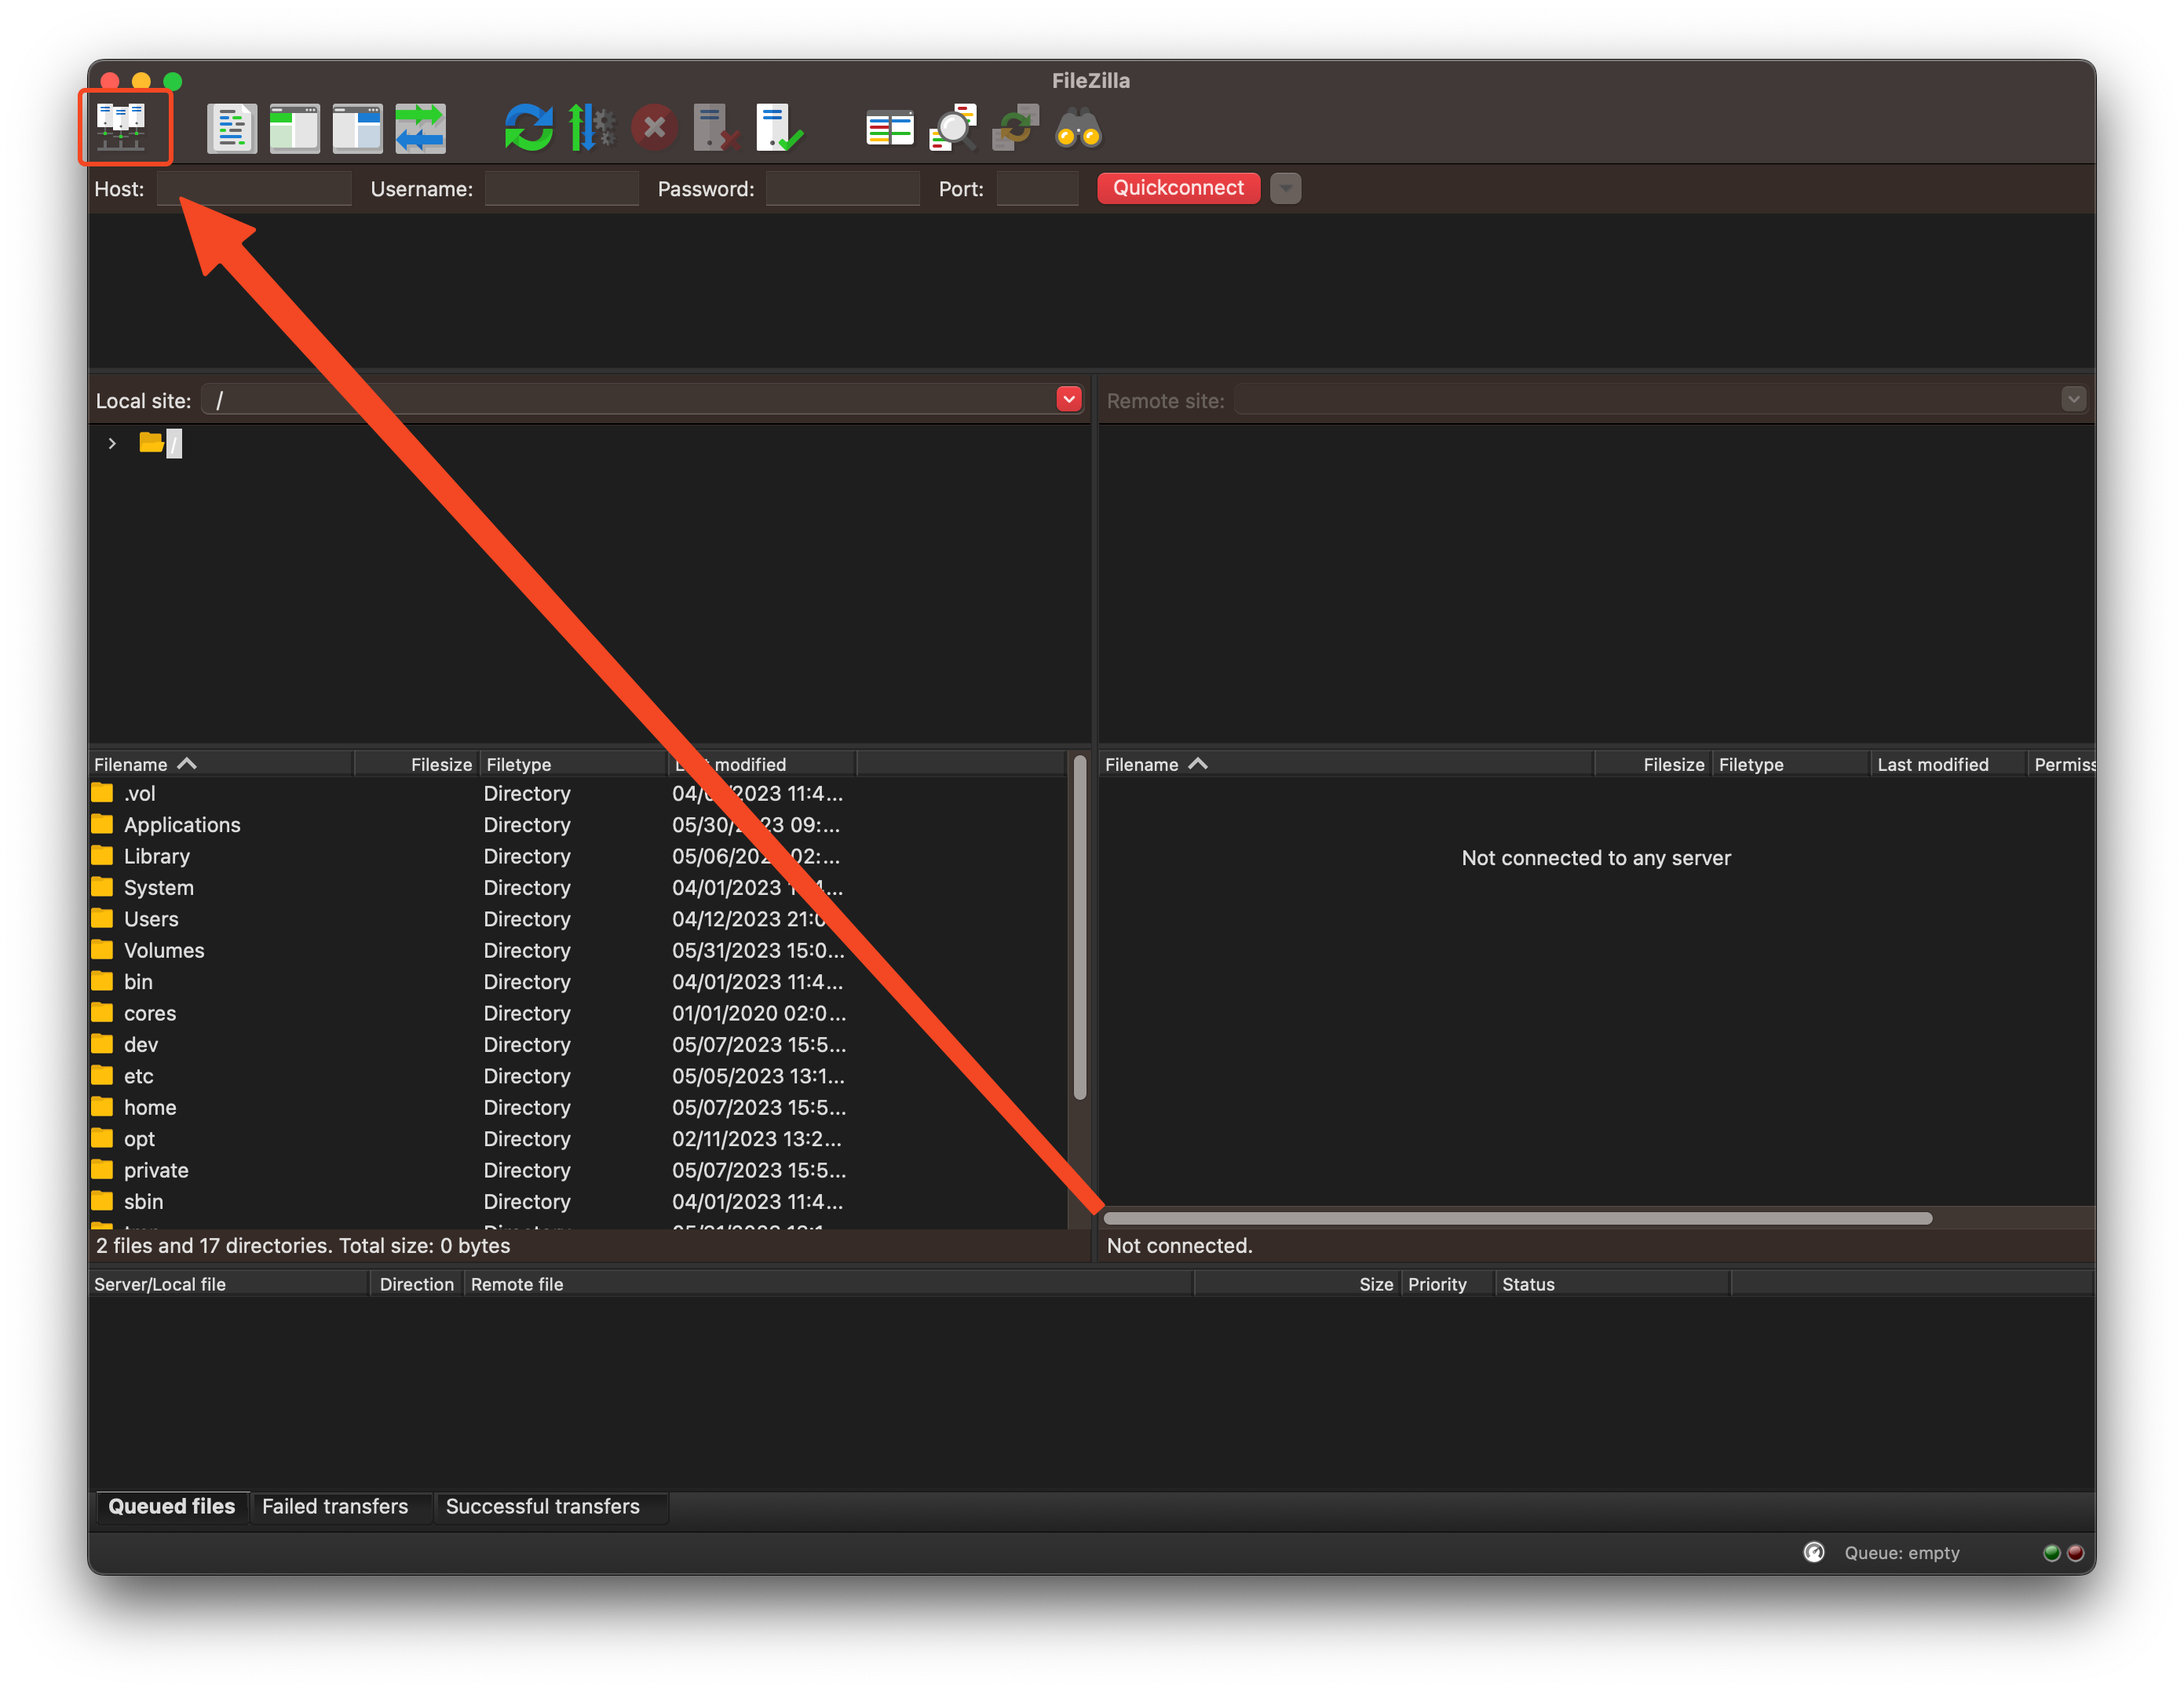Toggle the message log display

click(x=232, y=127)
